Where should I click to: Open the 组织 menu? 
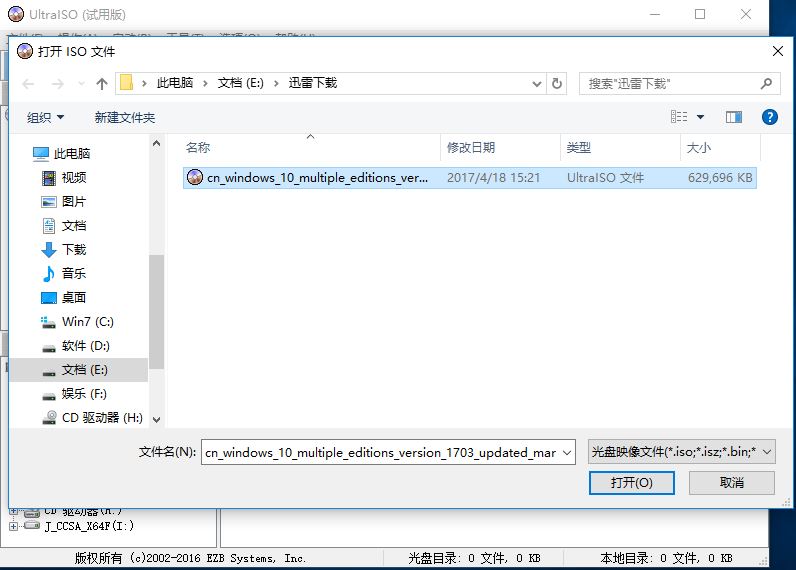click(x=45, y=118)
